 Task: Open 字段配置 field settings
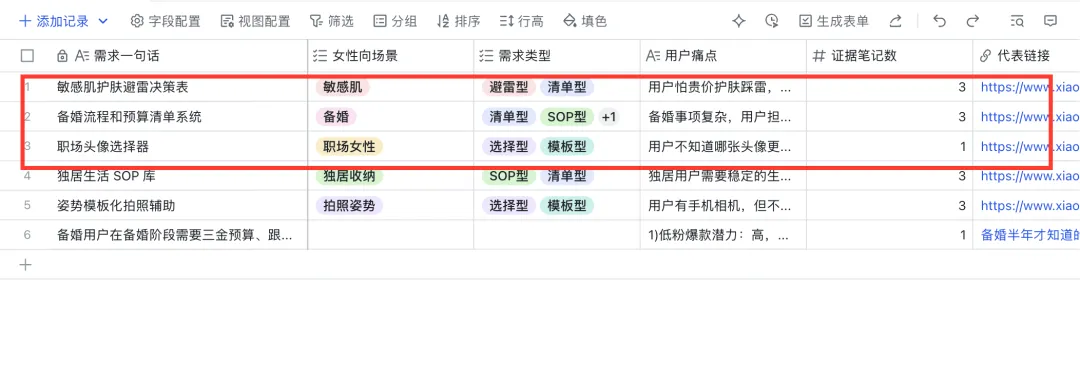pyautogui.click(x=165, y=21)
